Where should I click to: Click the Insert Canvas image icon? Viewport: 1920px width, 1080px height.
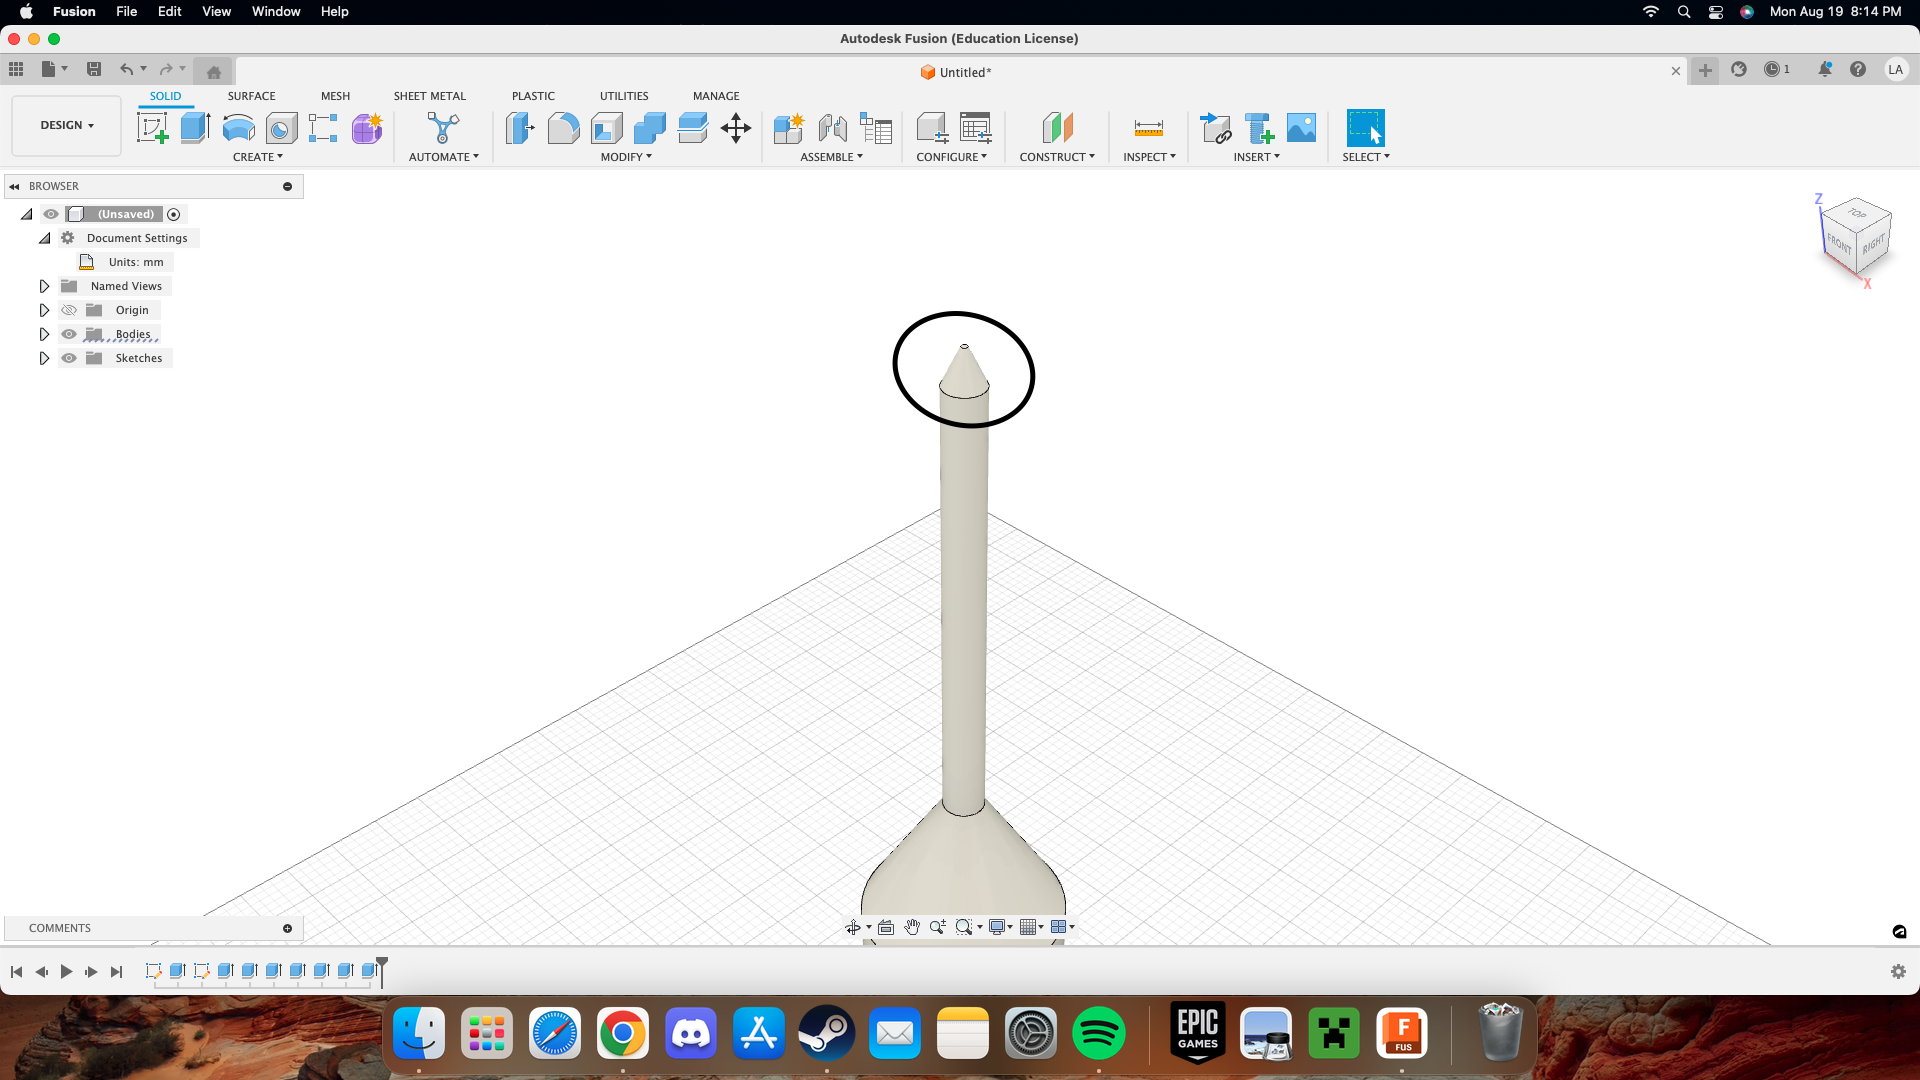click(x=1301, y=128)
